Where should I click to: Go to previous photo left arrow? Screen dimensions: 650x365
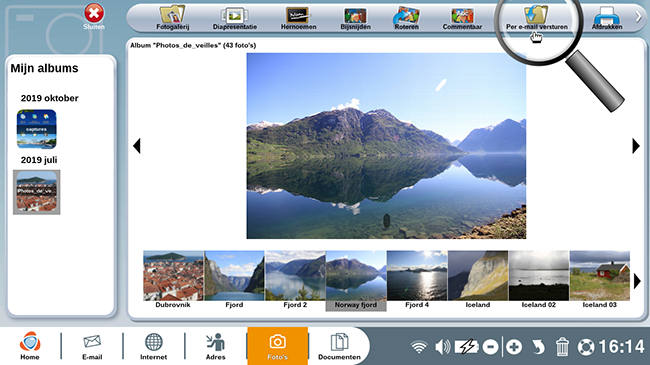[x=136, y=146]
